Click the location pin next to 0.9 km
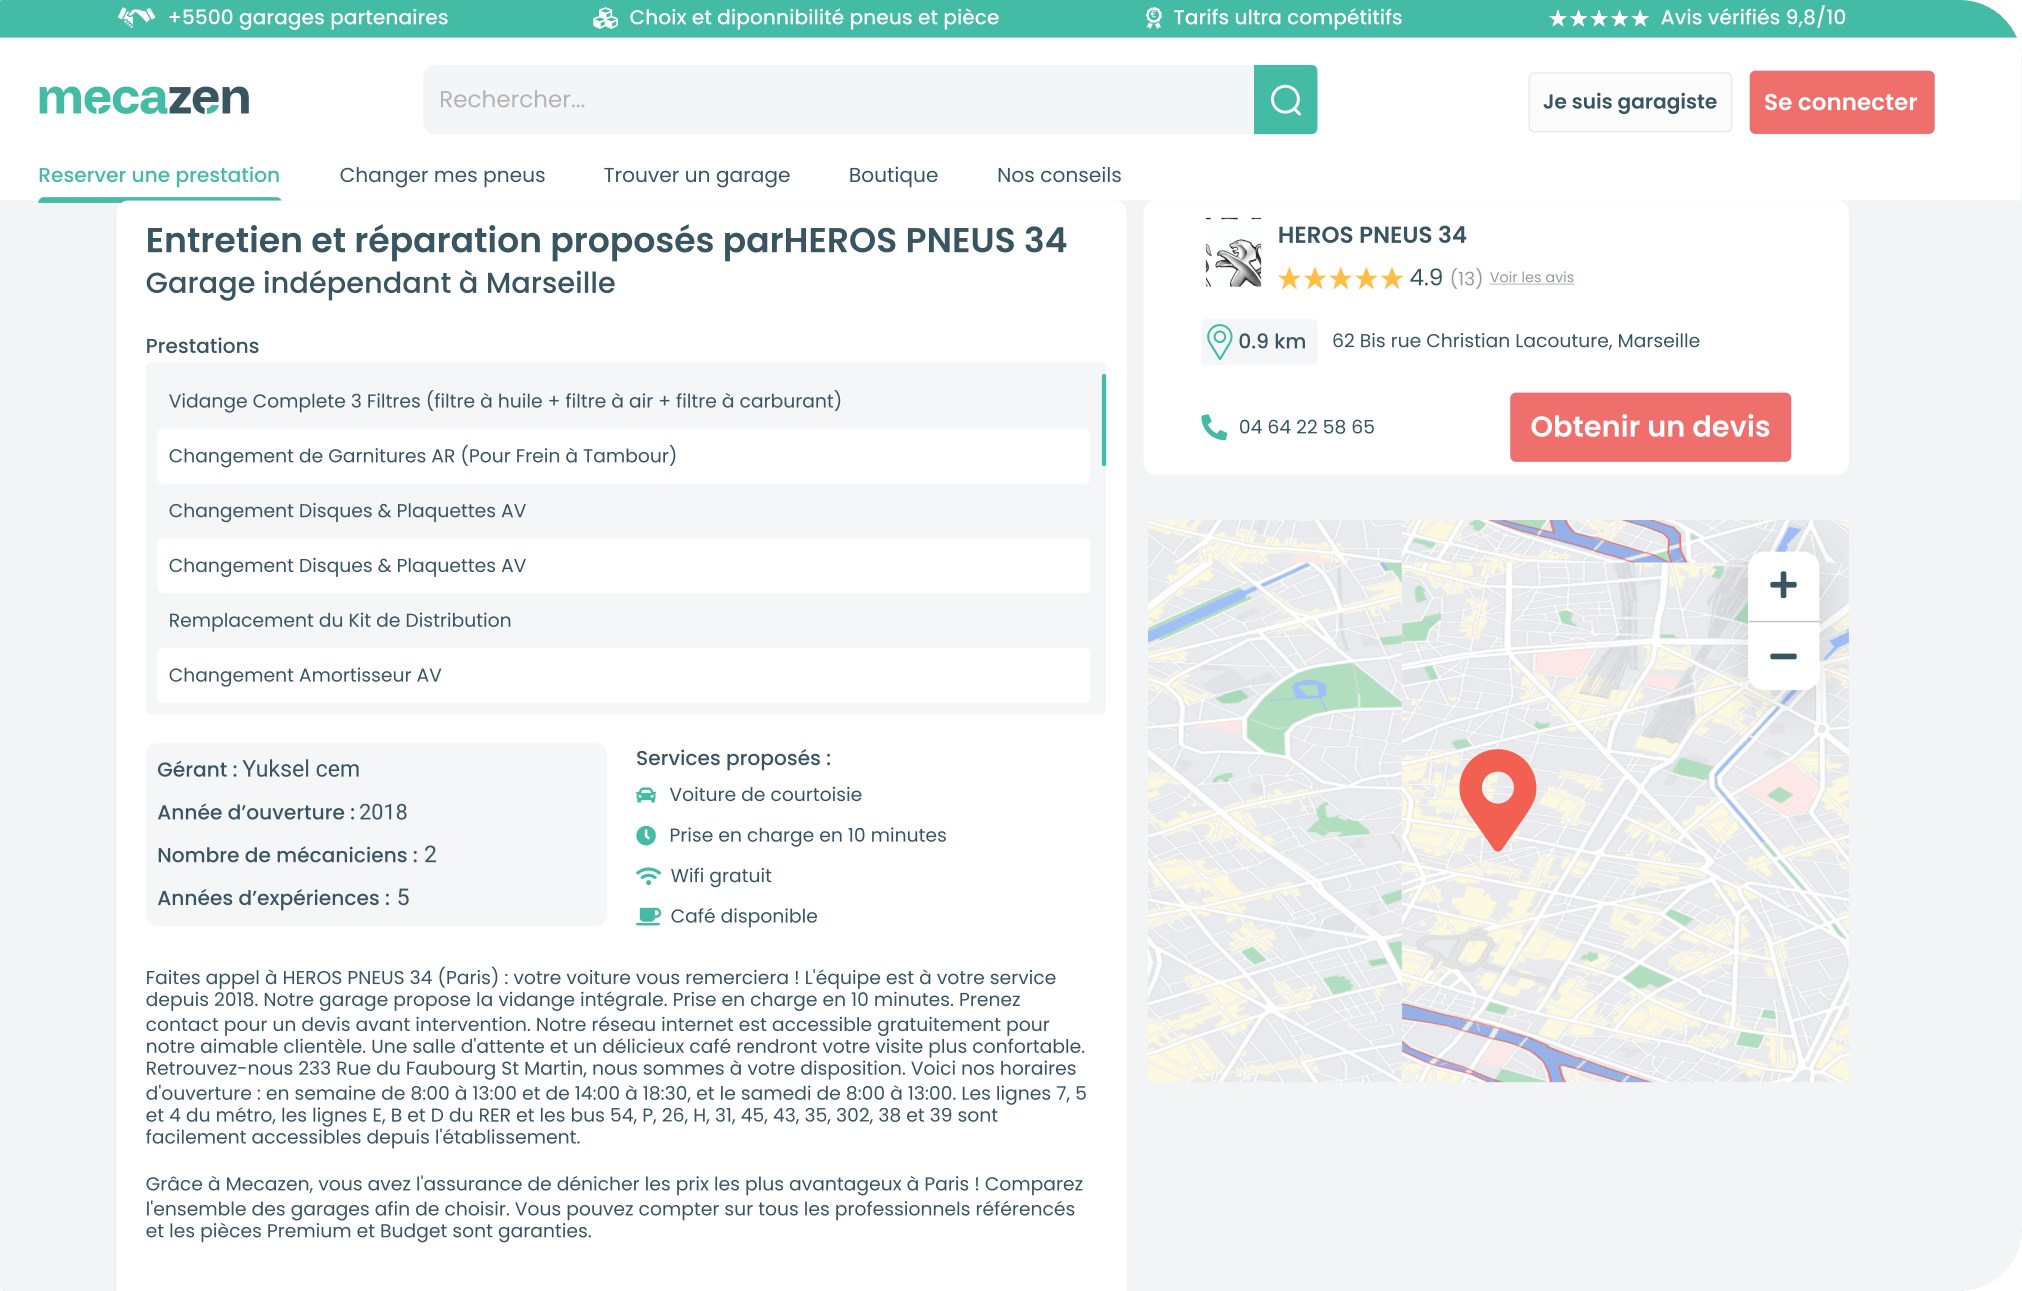This screenshot has width=2022, height=1291. (x=1219, y=341)
